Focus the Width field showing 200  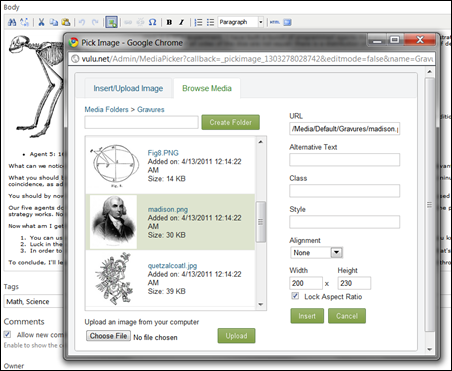306,283
